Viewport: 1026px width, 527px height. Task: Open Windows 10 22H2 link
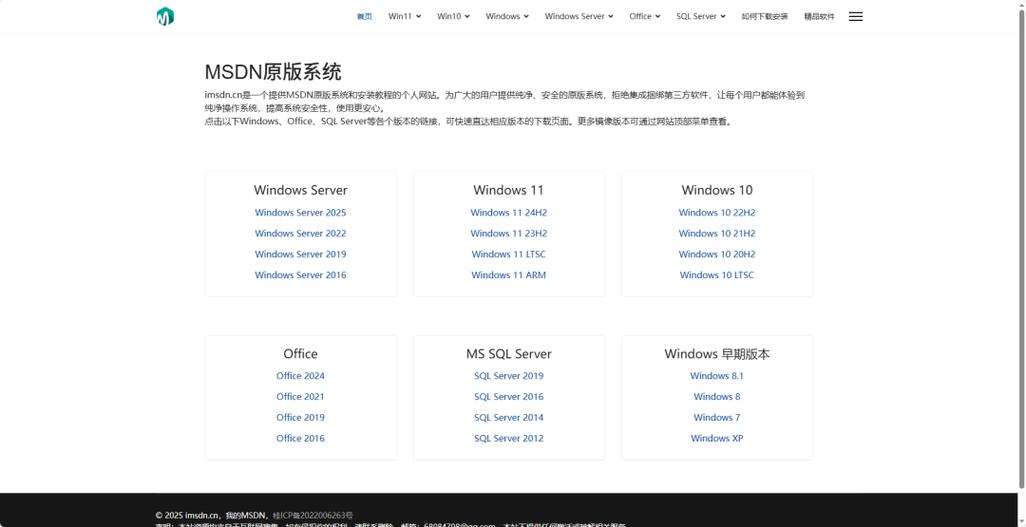click(x=716, y=213)
